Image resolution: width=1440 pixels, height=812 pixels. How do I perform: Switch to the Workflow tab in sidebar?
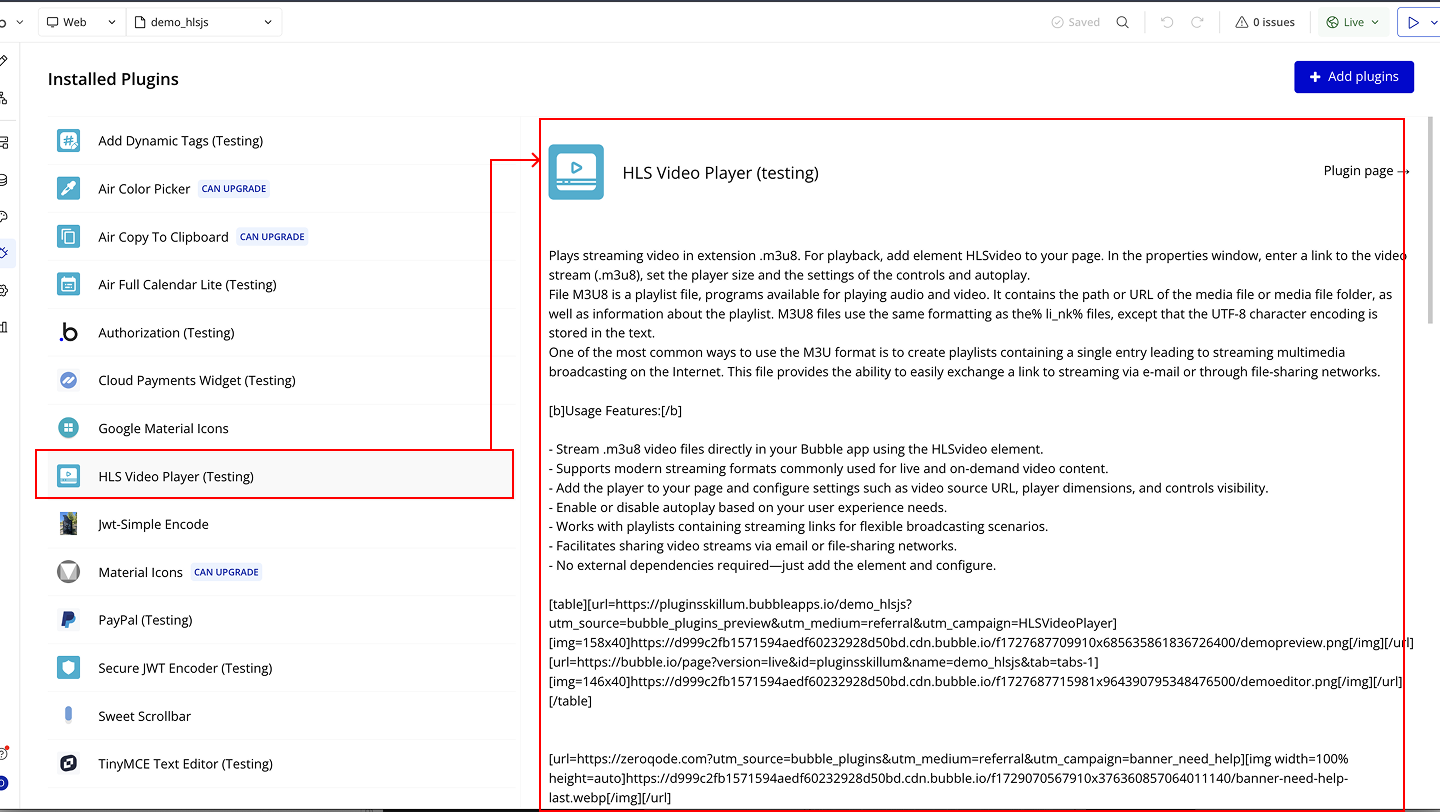[x=4, y=98]
